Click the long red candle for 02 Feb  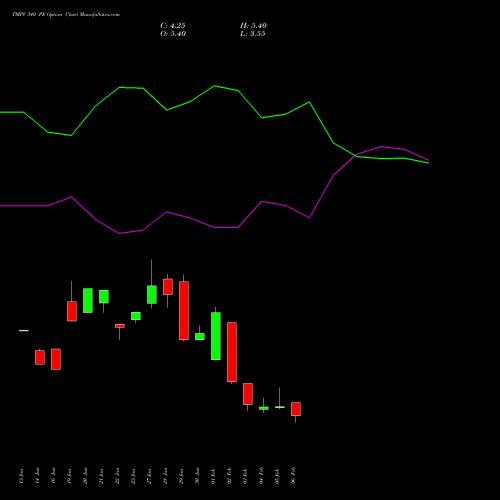[x=232, y=352]
